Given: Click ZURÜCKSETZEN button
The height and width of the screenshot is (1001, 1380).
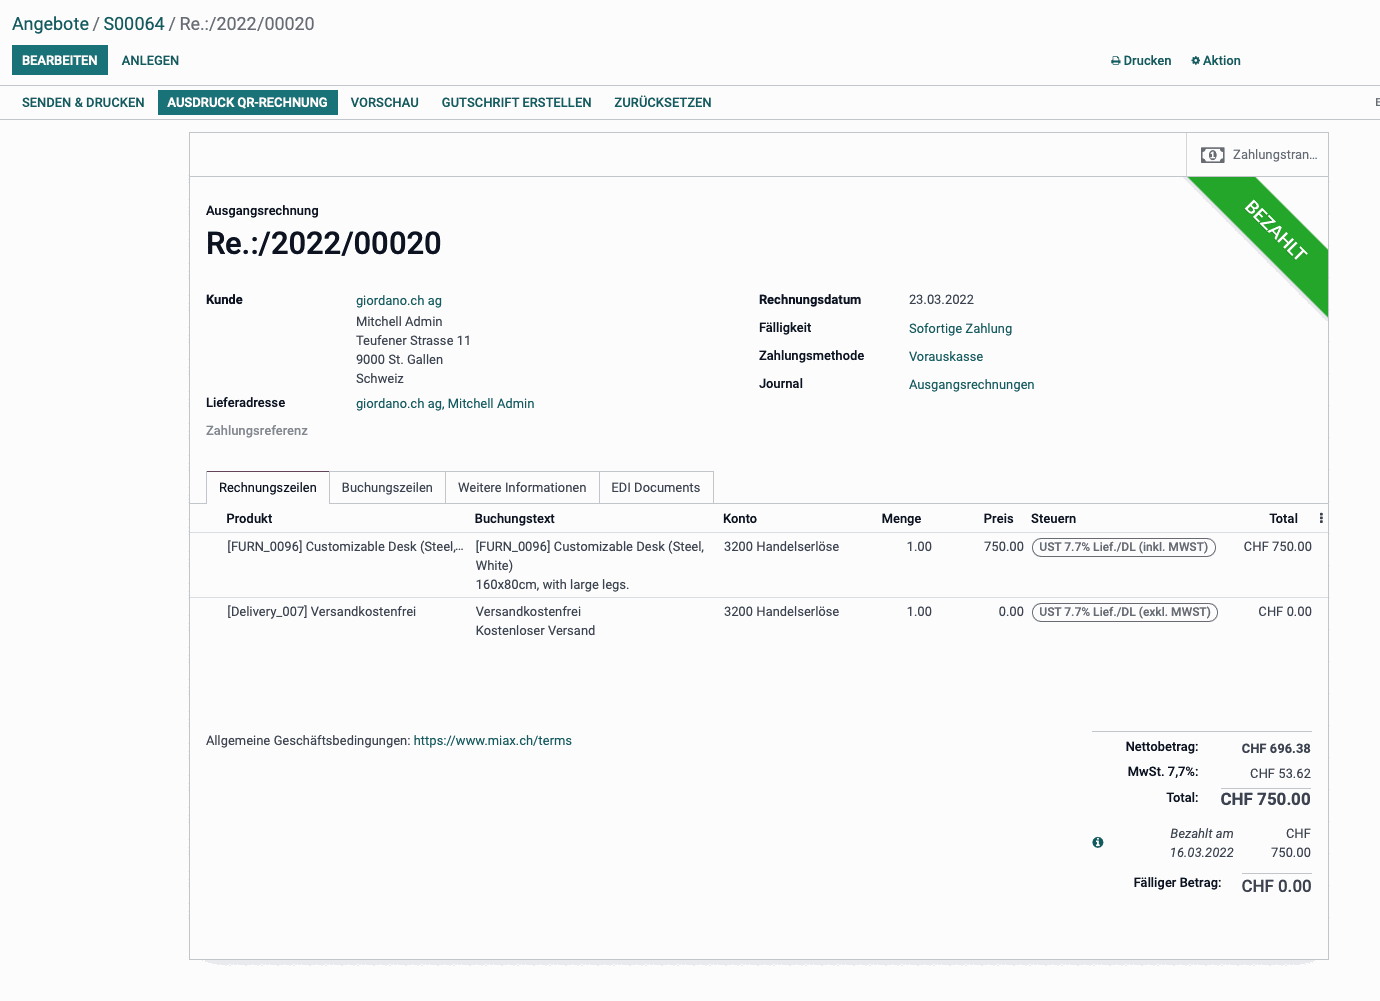Looking at the screenshot, I should (x=663, y=102).
